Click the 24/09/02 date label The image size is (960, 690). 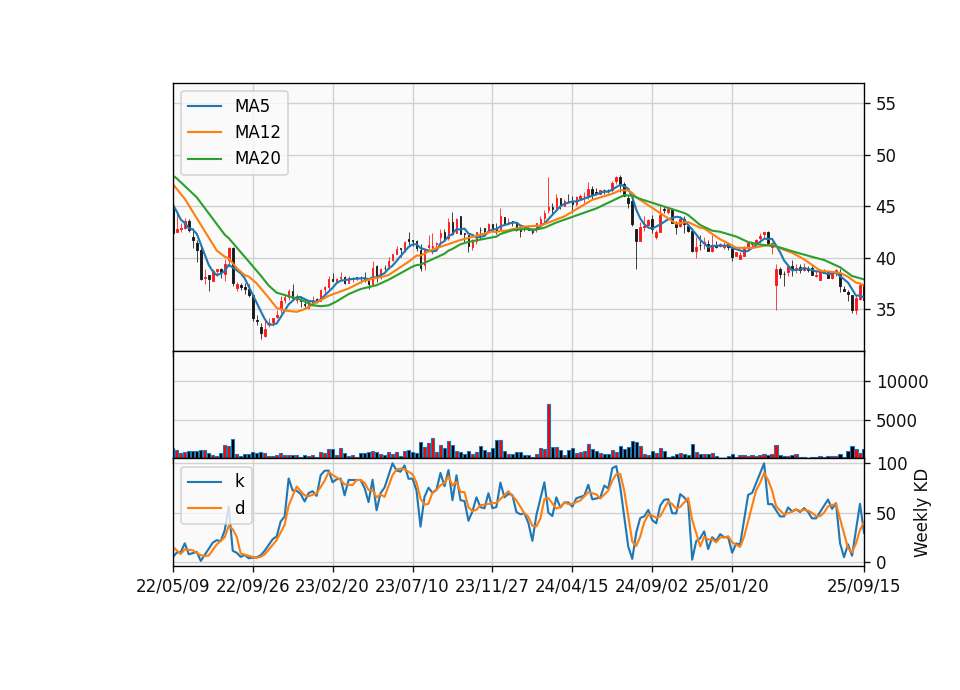pos(651,586)
